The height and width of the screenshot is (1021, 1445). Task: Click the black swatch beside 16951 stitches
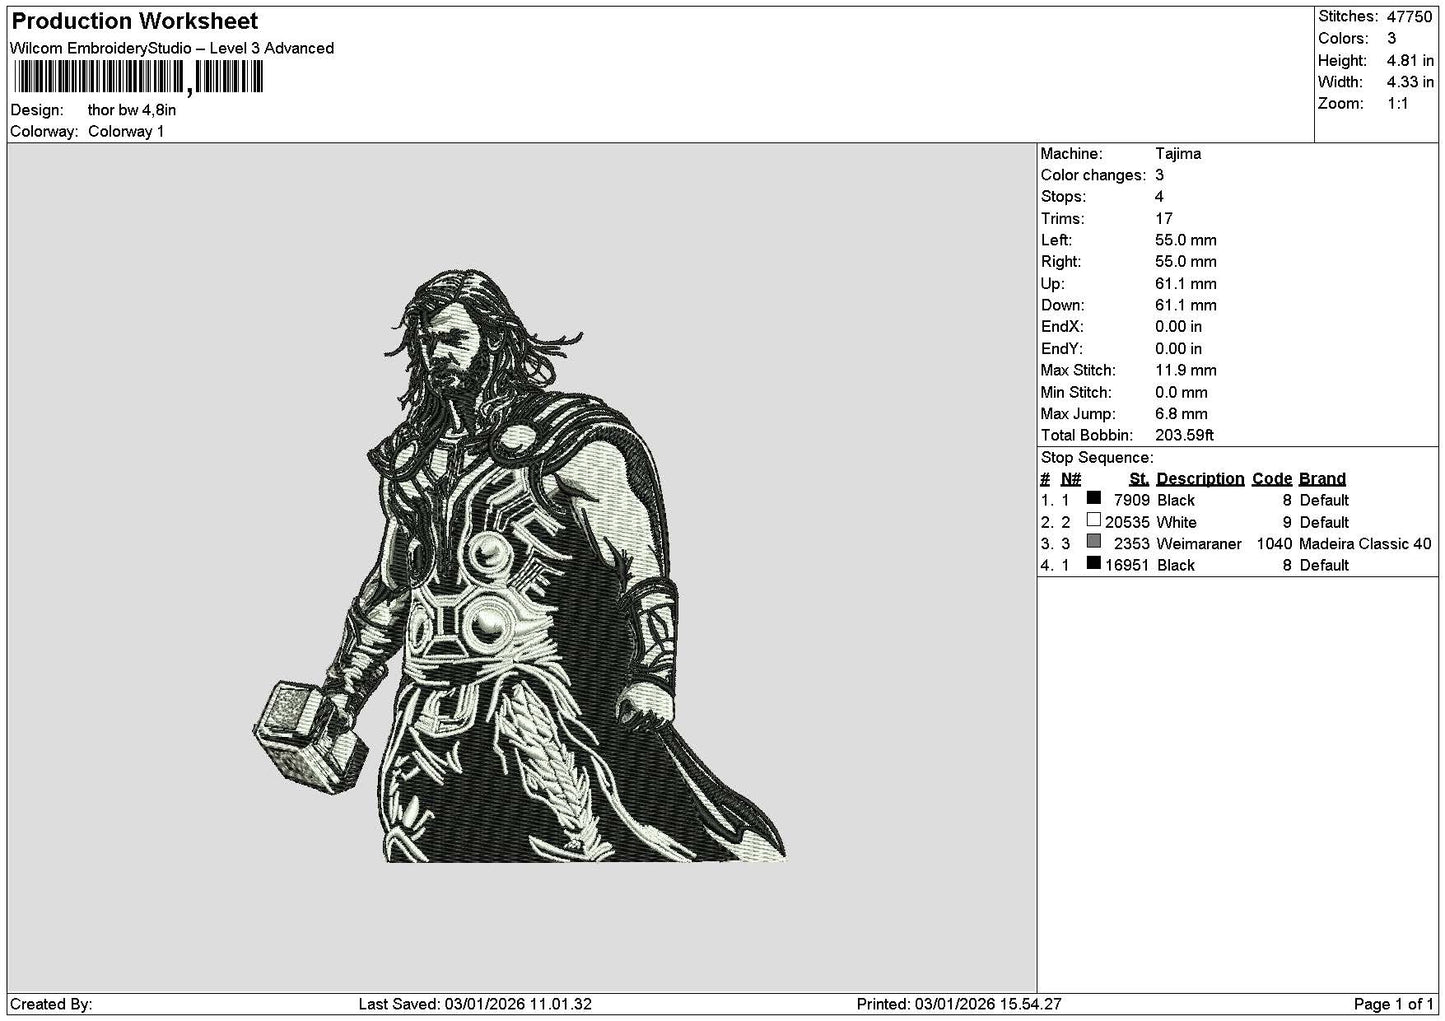click(x=1093, y=563)
